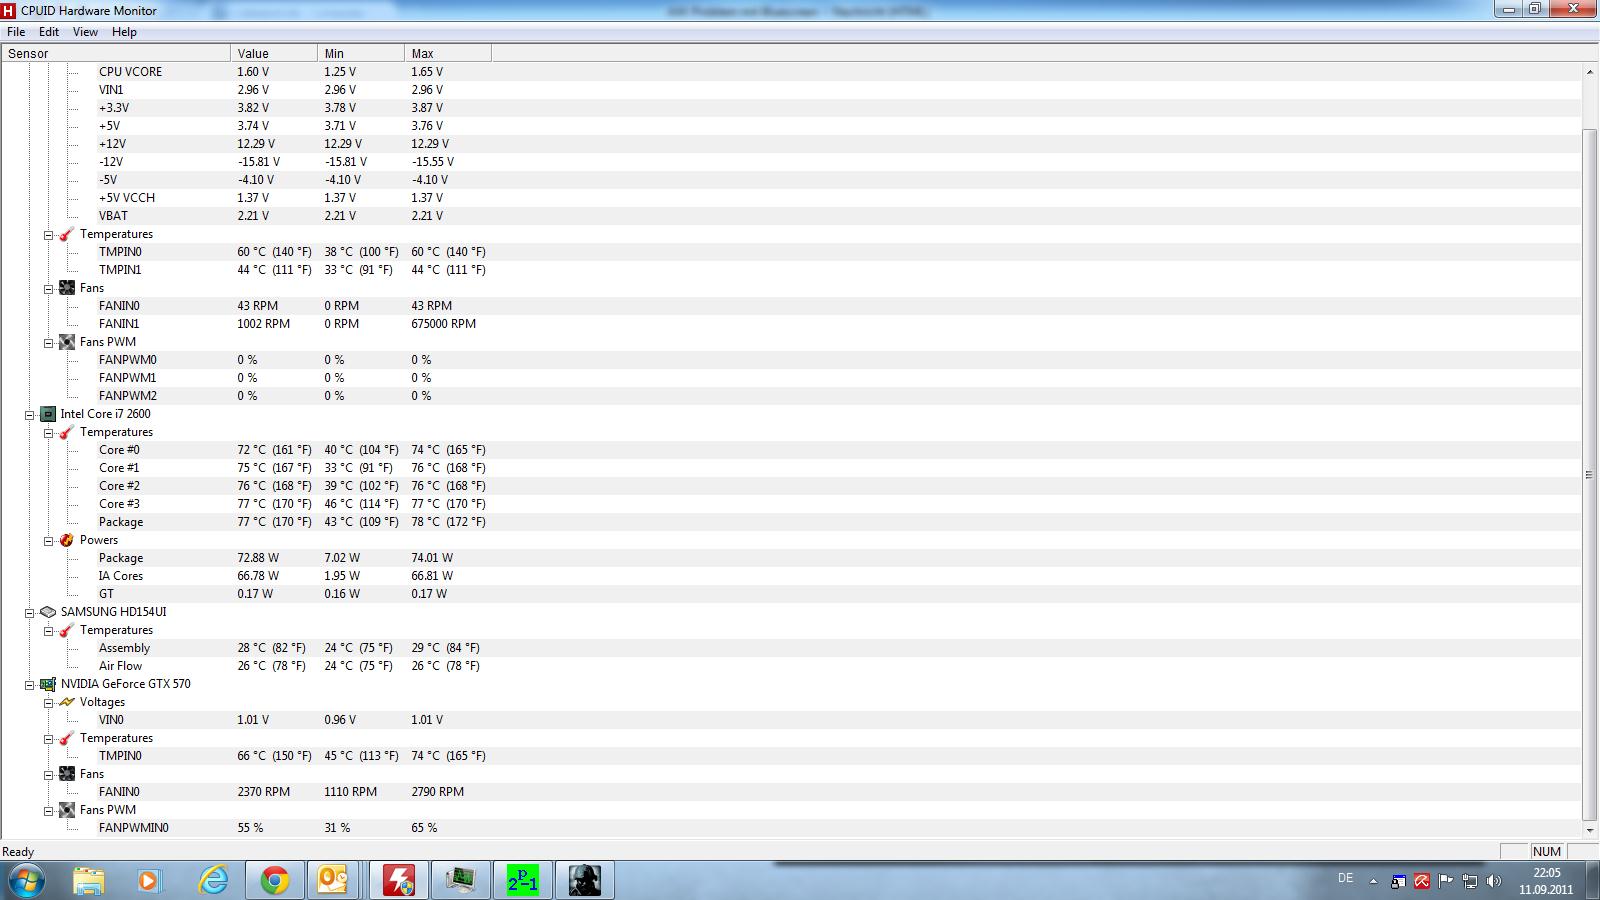Click the scrollbar down arrow
Image resolution: width=1600 pixels, height=900 pixels.
click(1590, 830)
